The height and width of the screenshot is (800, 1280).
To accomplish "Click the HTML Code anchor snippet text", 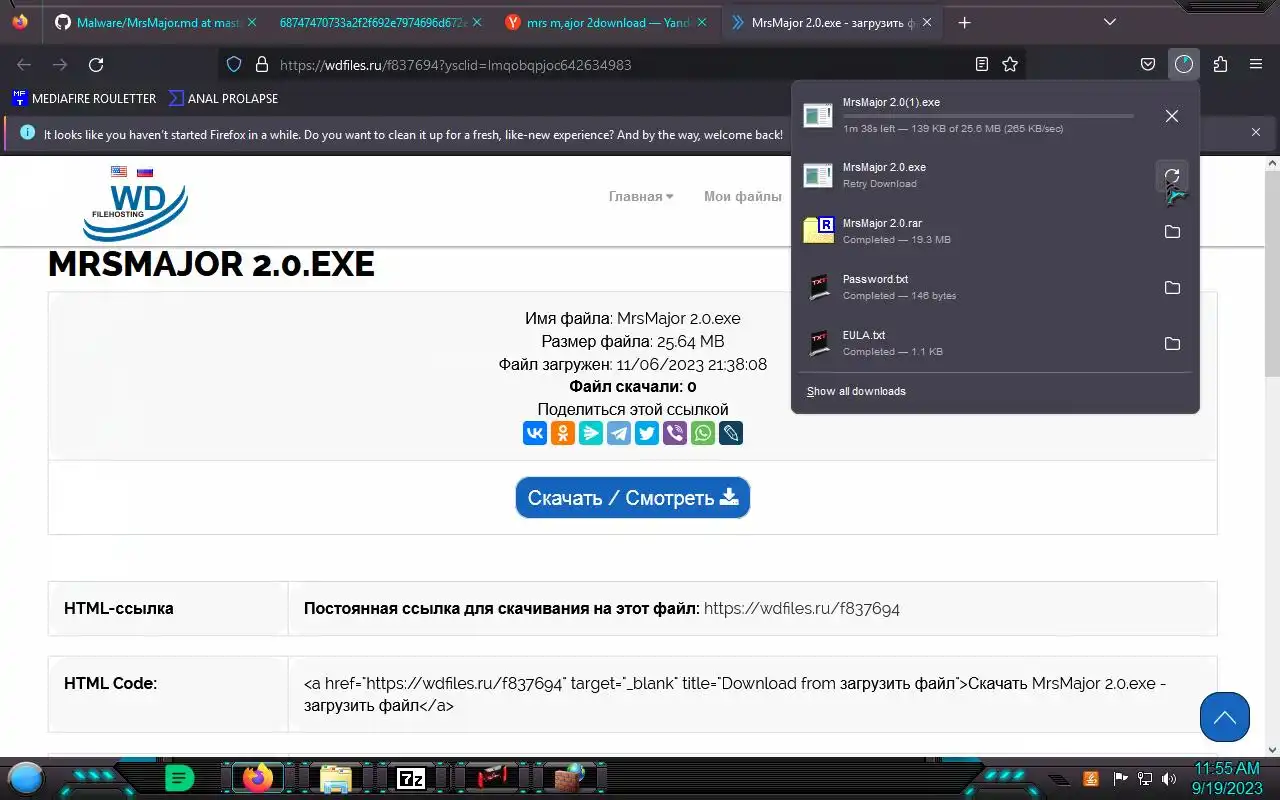I will click(x=735, y=694).
